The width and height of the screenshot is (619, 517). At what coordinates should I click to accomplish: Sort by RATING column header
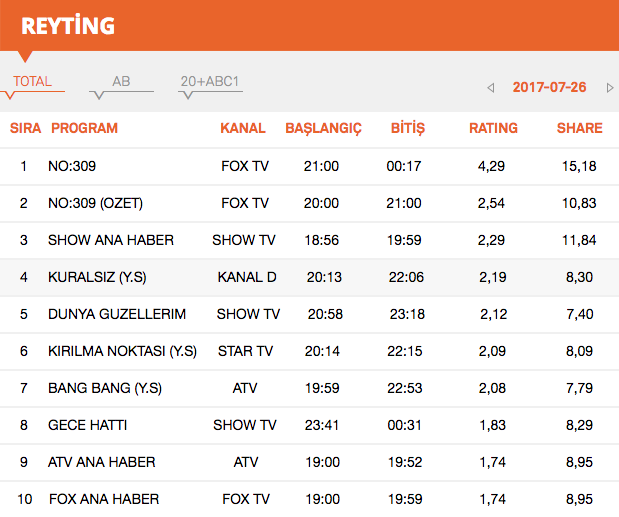(493, 128)
